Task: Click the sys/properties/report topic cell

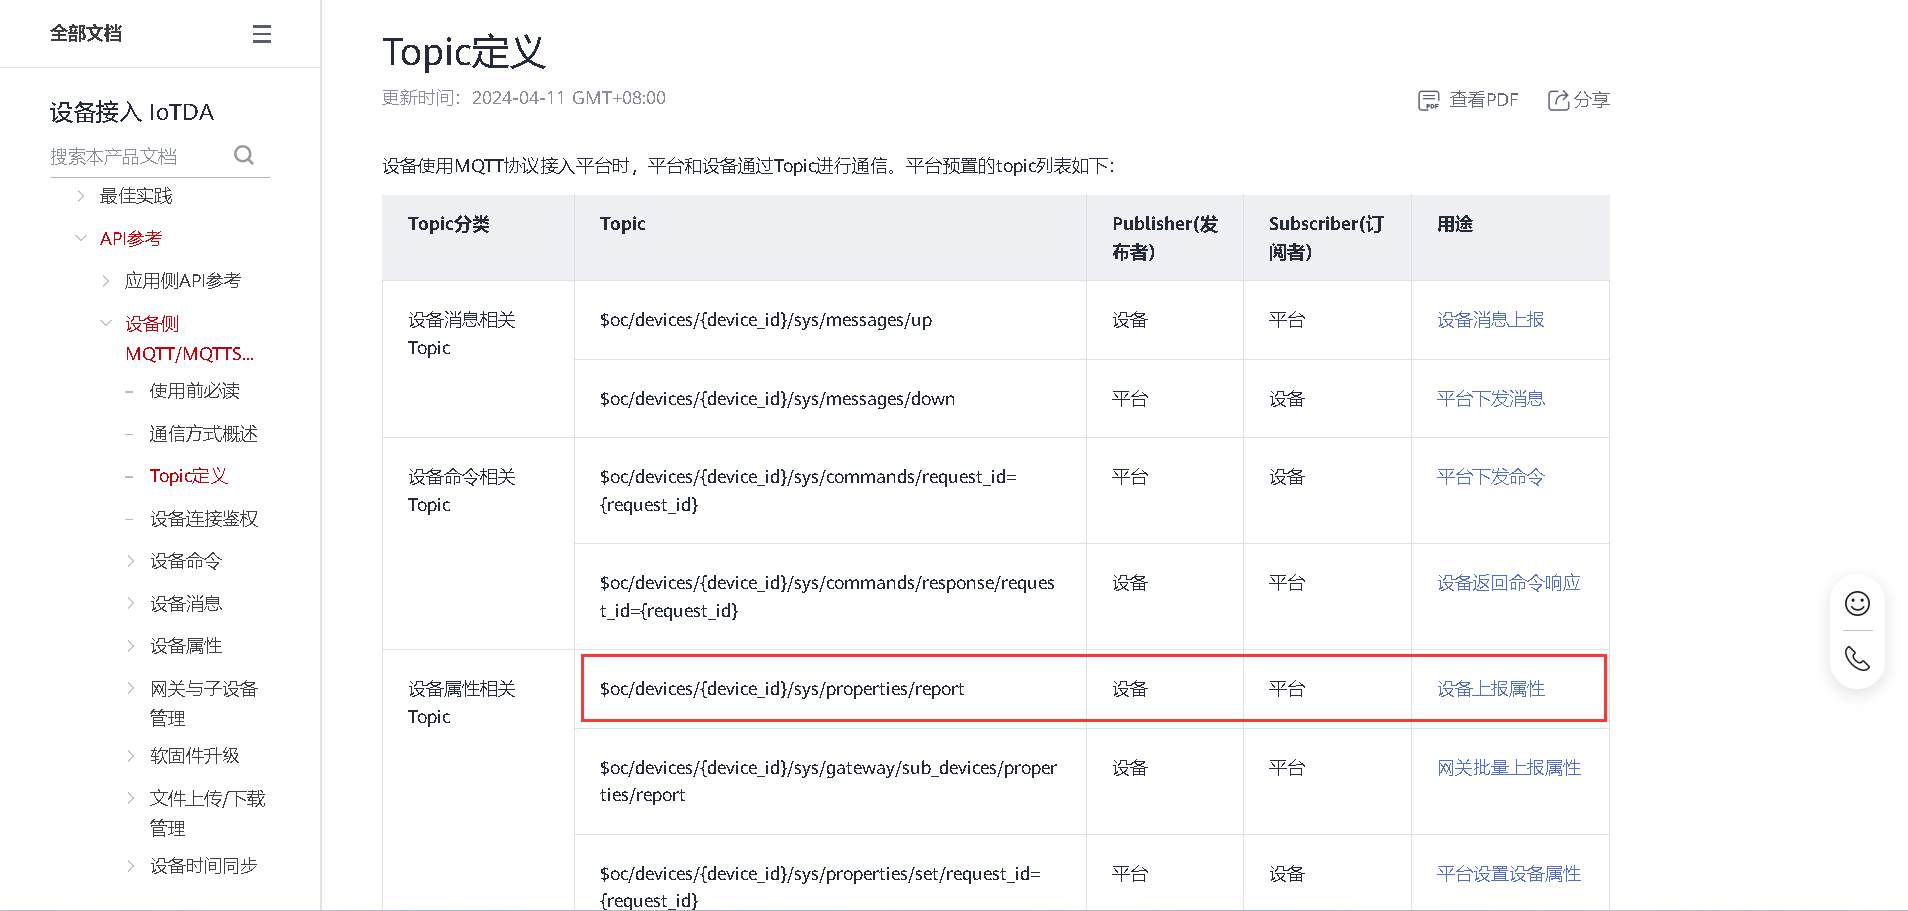Action: click(830, 689)
